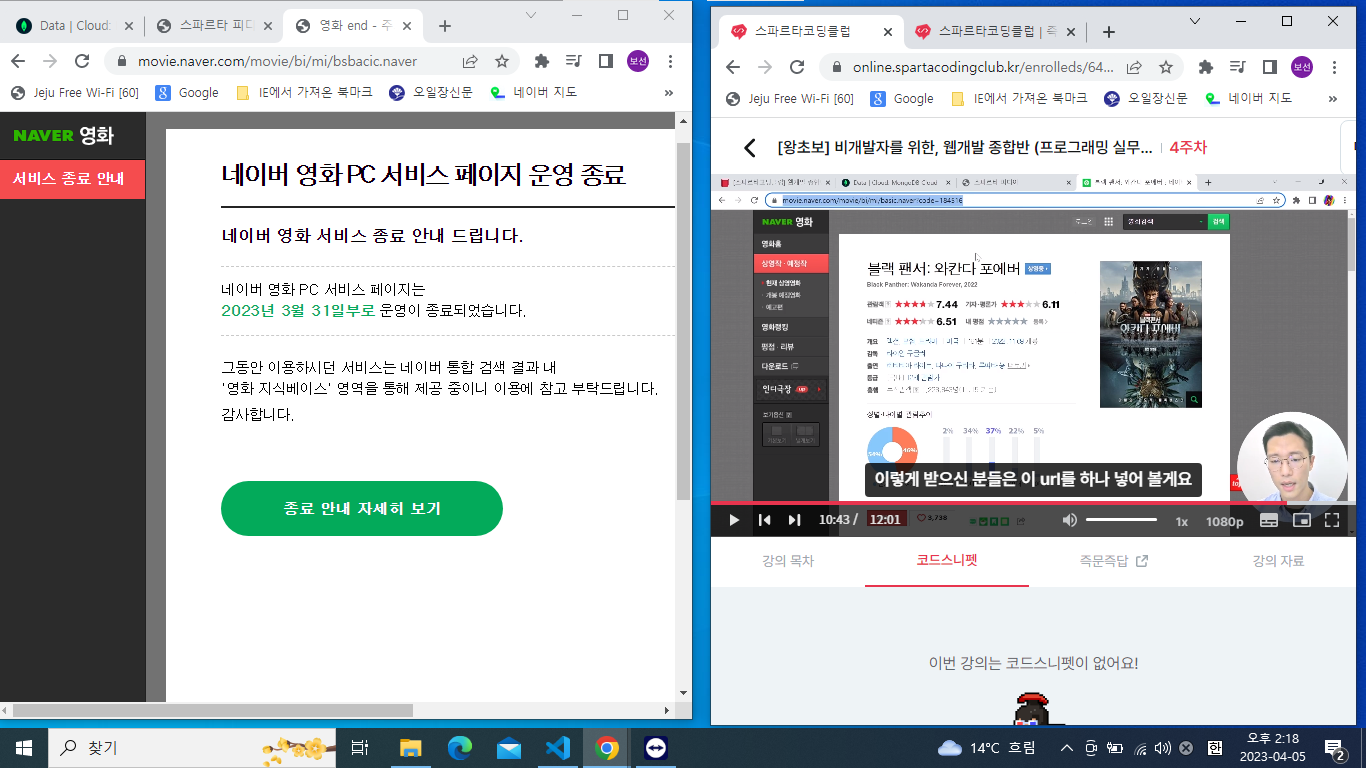The image size is (1366, 768).
Task: Share the movie.naver.com page from address bar
Action: (x=470, y=61)
